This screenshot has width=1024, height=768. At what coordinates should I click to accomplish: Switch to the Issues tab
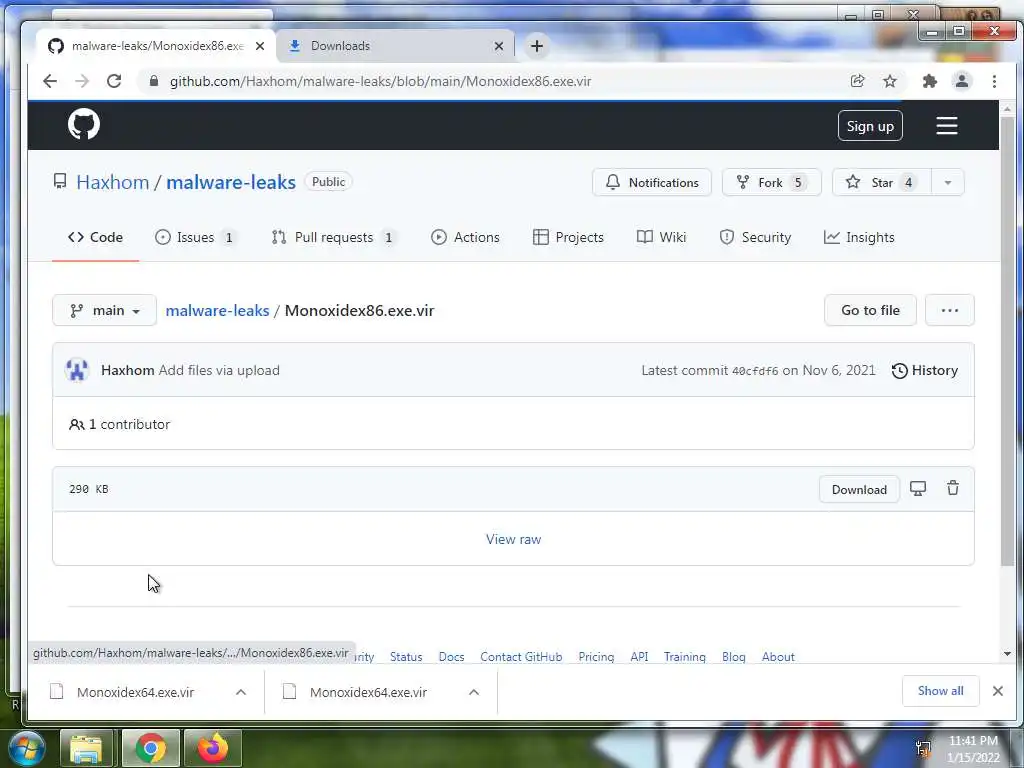(195, 237)
